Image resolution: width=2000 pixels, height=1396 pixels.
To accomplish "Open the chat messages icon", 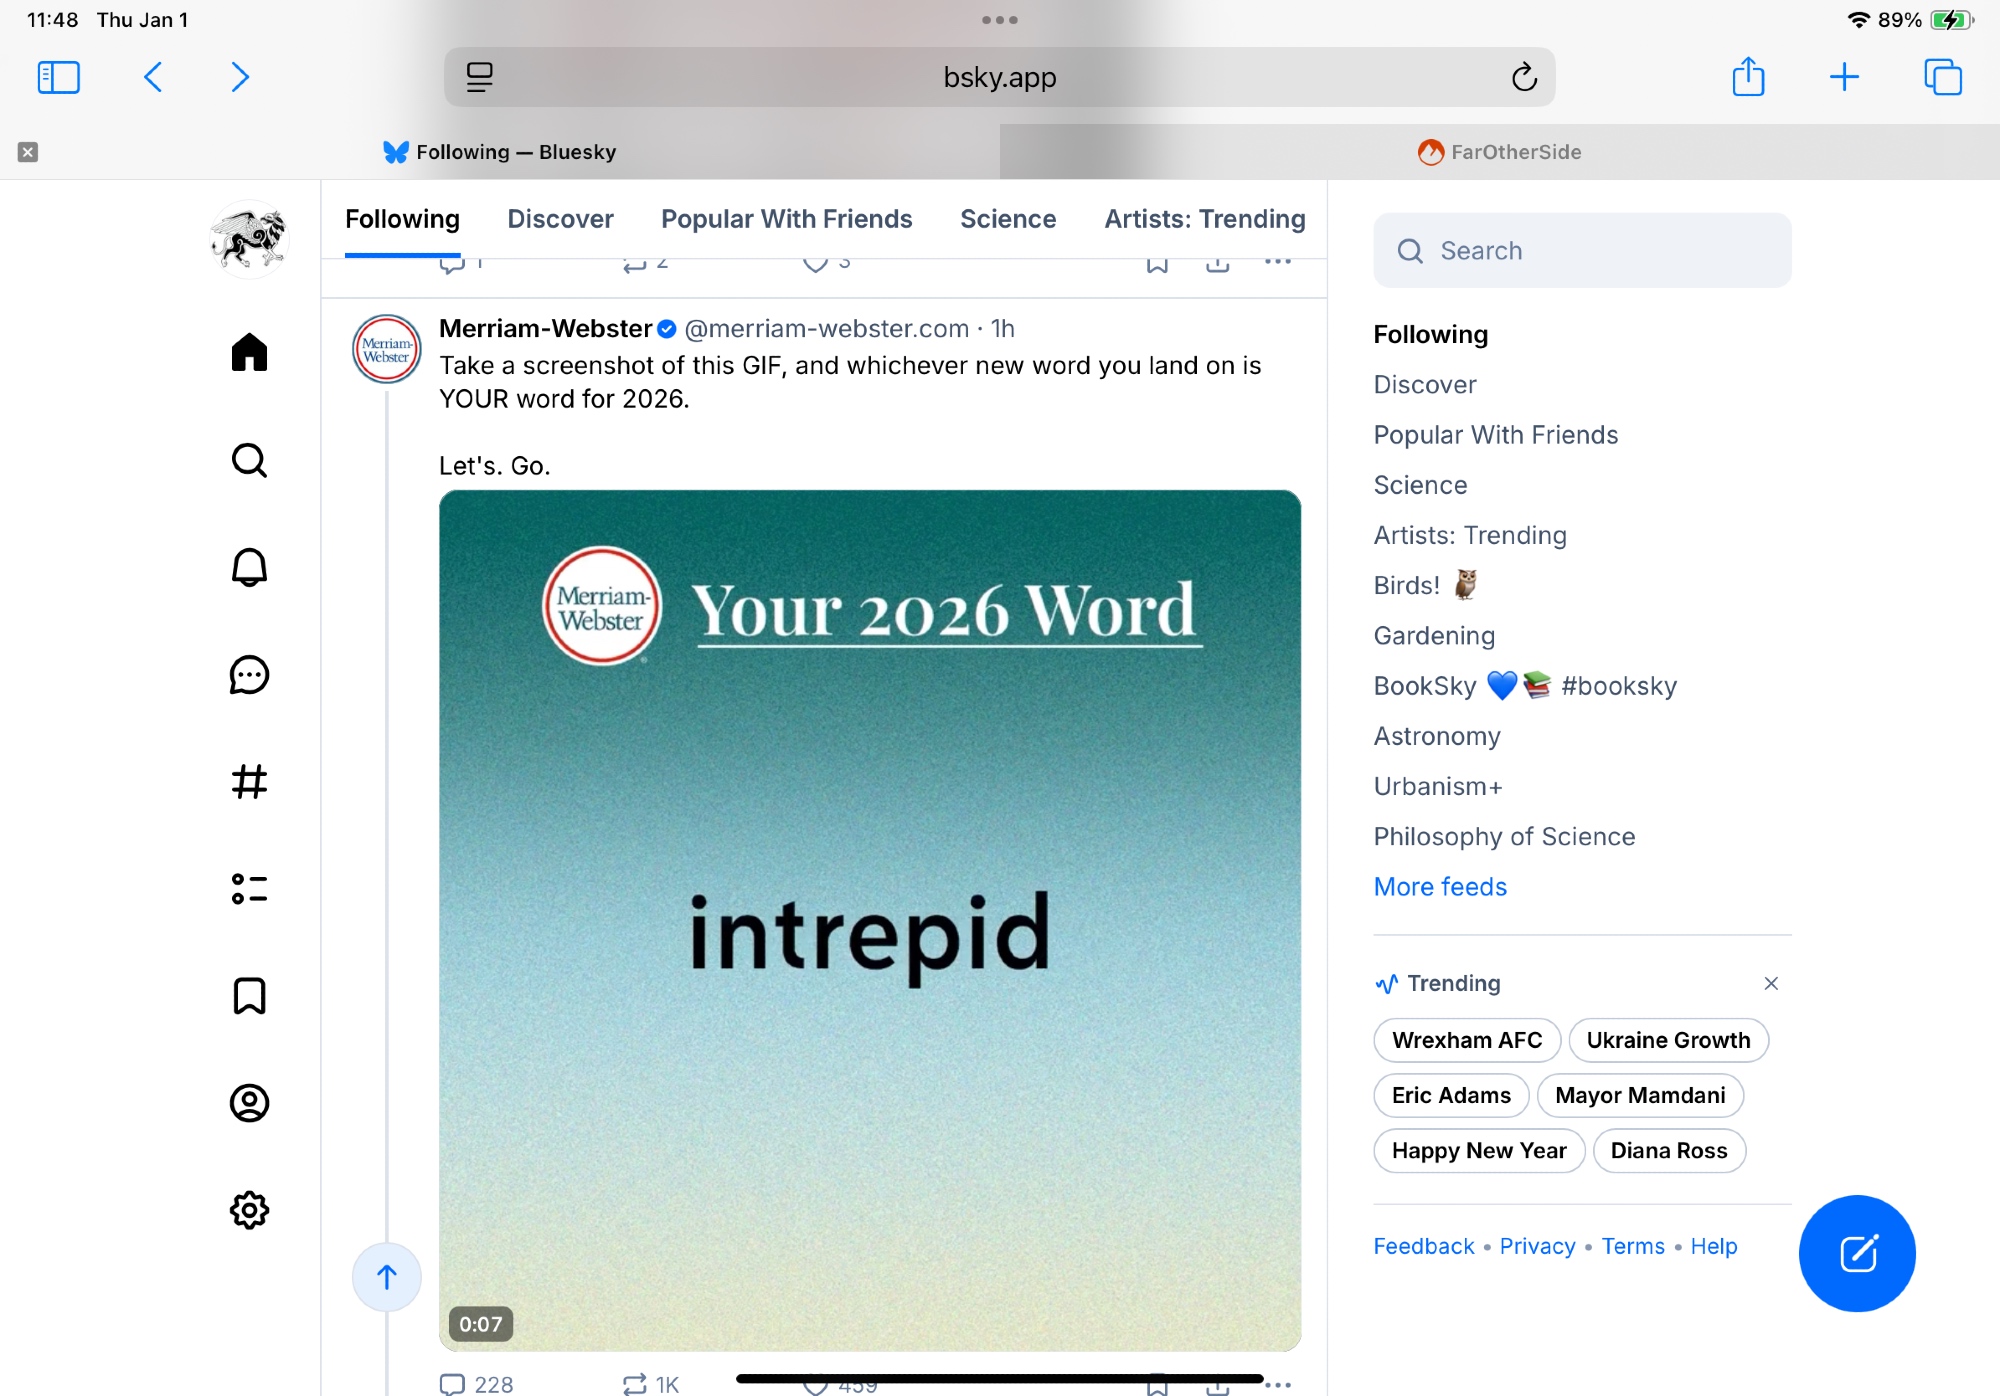I will 249,675.
